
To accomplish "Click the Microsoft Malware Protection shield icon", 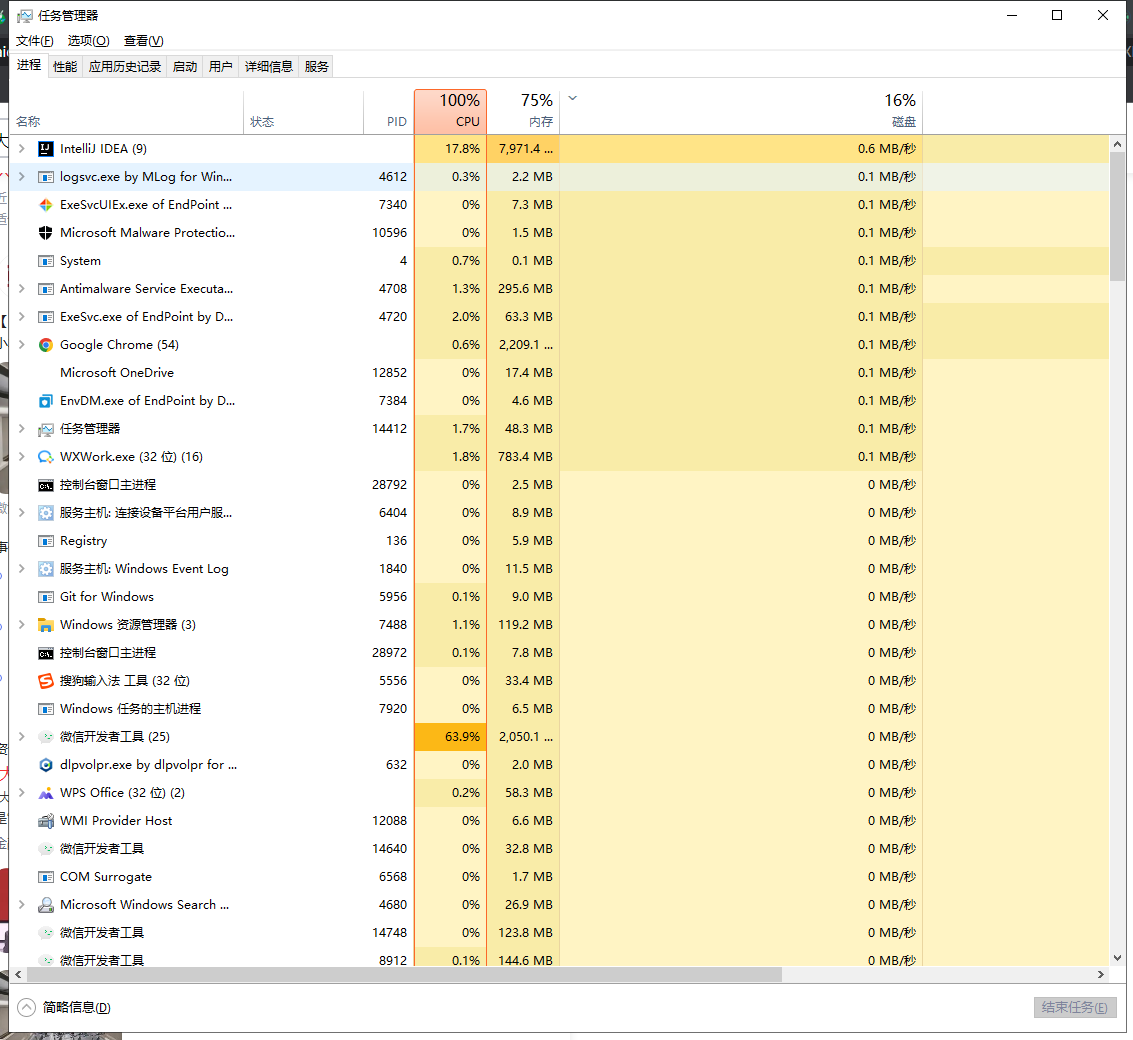I will click(46, 233).
